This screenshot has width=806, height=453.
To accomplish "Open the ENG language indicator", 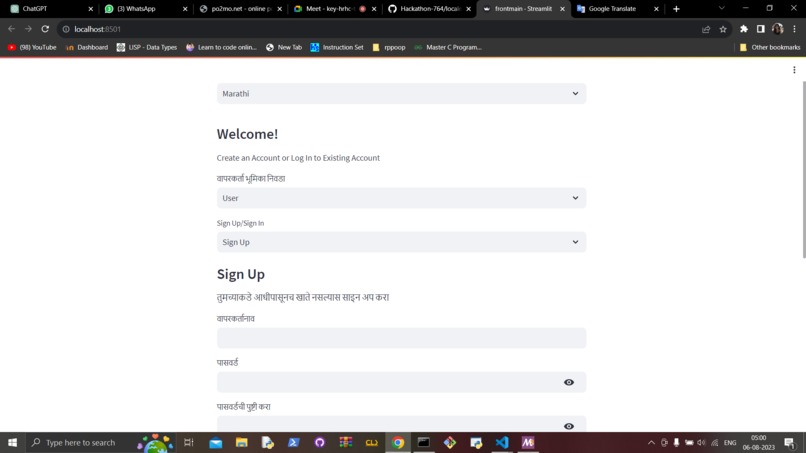I will [730, 442].
